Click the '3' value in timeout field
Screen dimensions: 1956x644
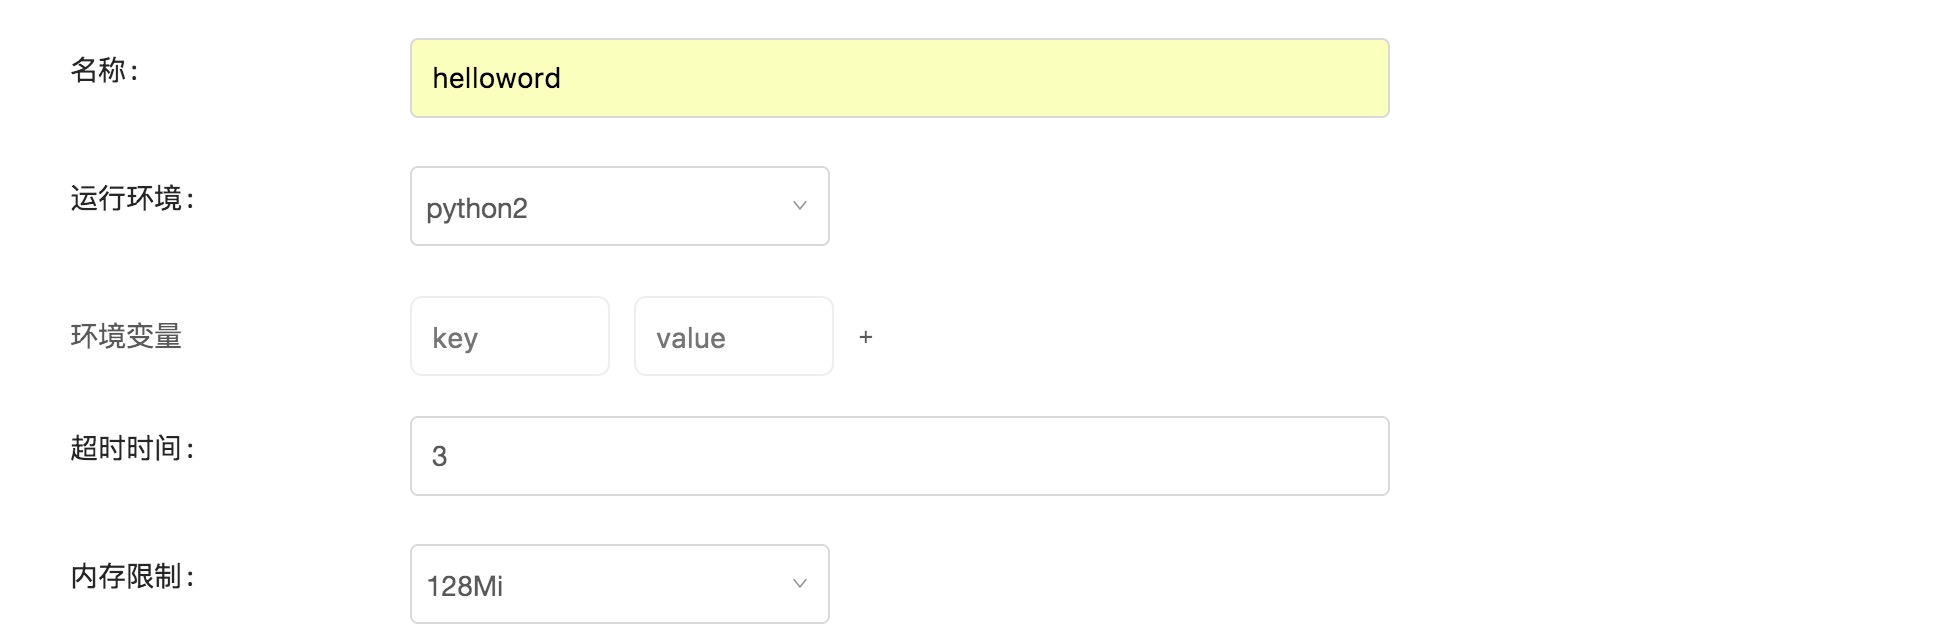point(439,457)
